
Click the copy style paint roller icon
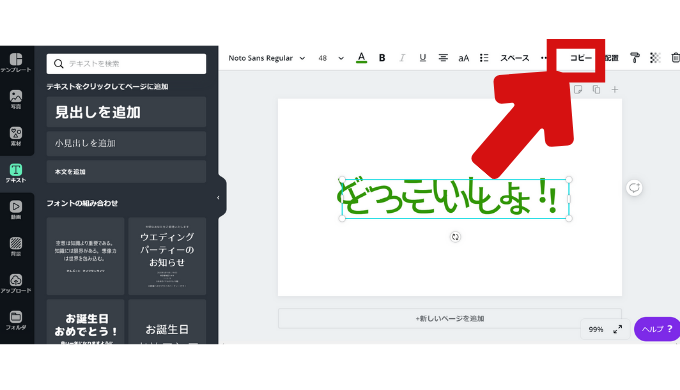point(634,58)
